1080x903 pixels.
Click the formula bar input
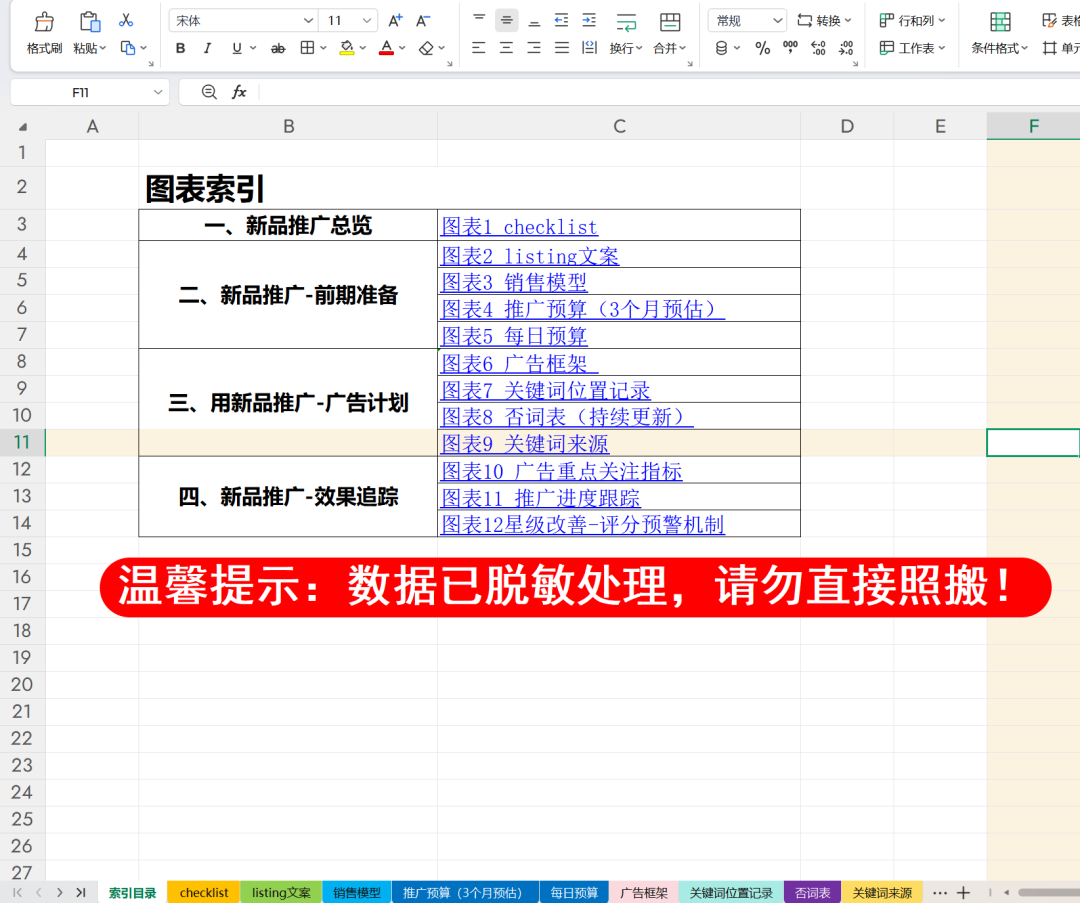669,92
